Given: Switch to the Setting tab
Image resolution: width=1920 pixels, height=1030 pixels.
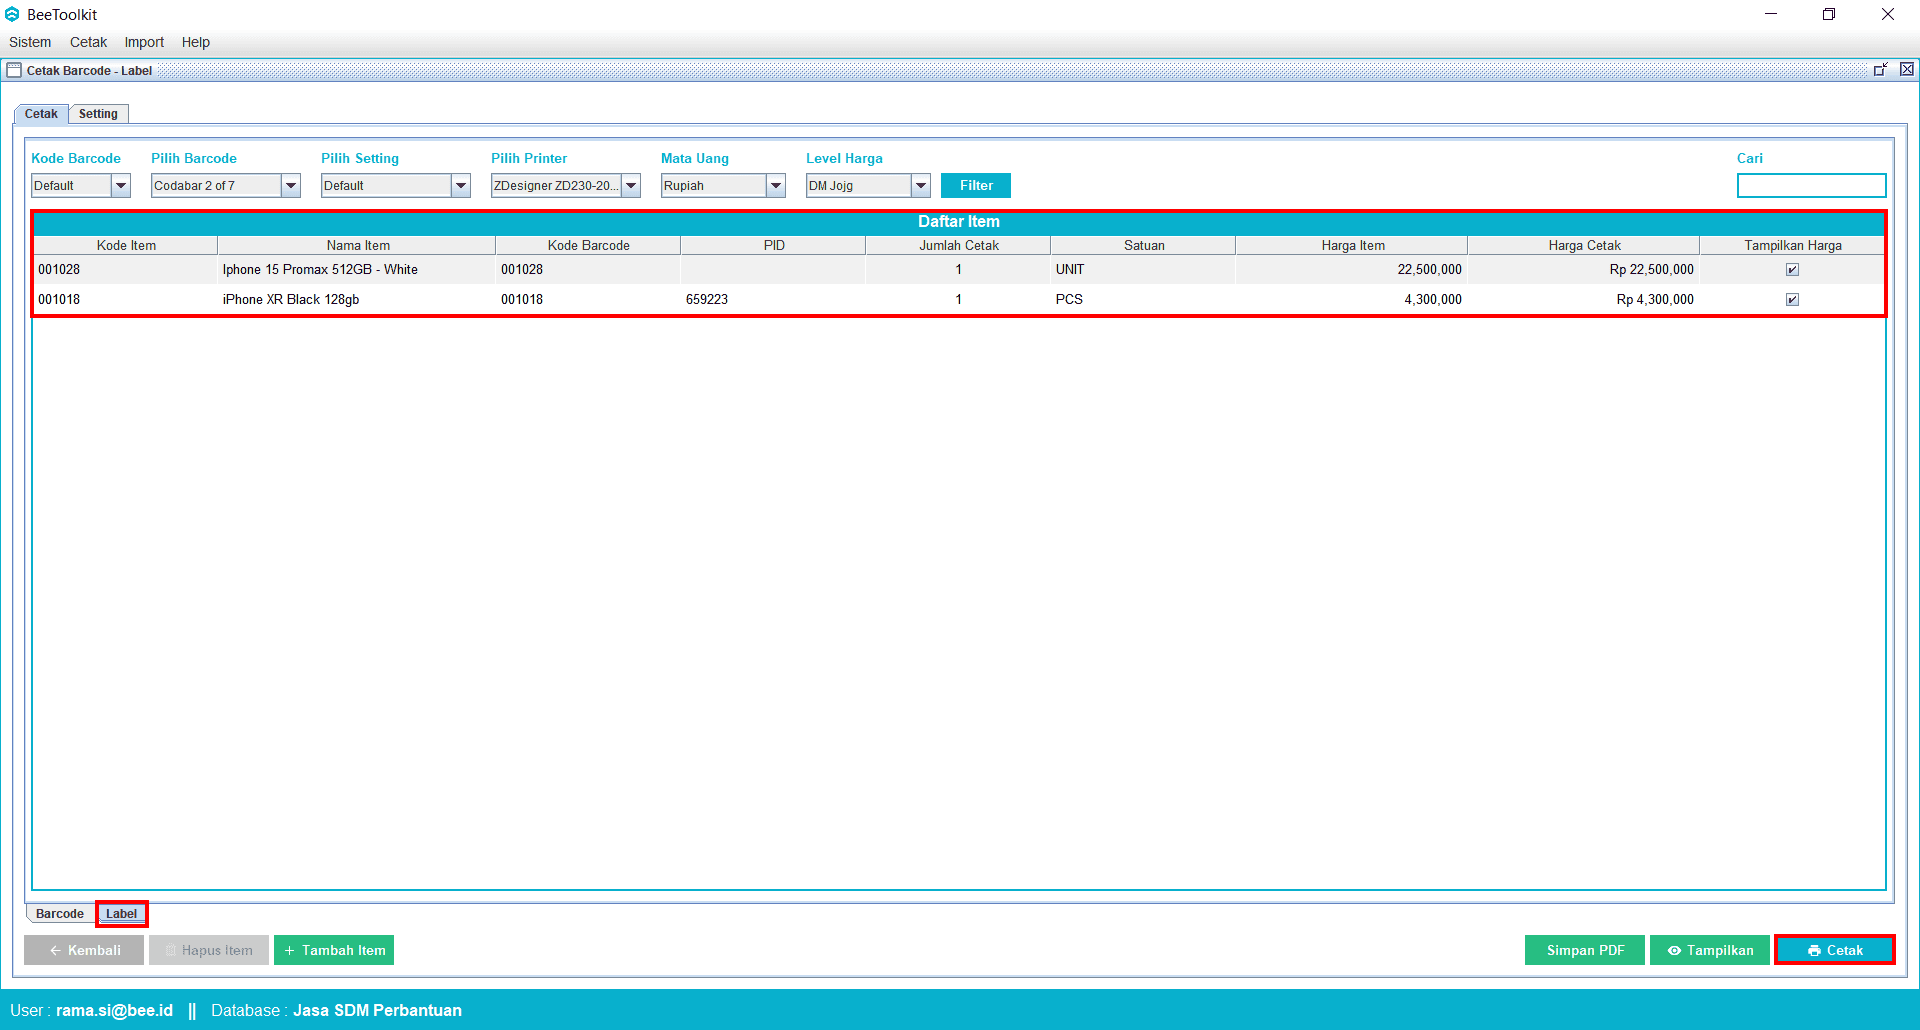Looking at the screenshot, I should [98, 114].
